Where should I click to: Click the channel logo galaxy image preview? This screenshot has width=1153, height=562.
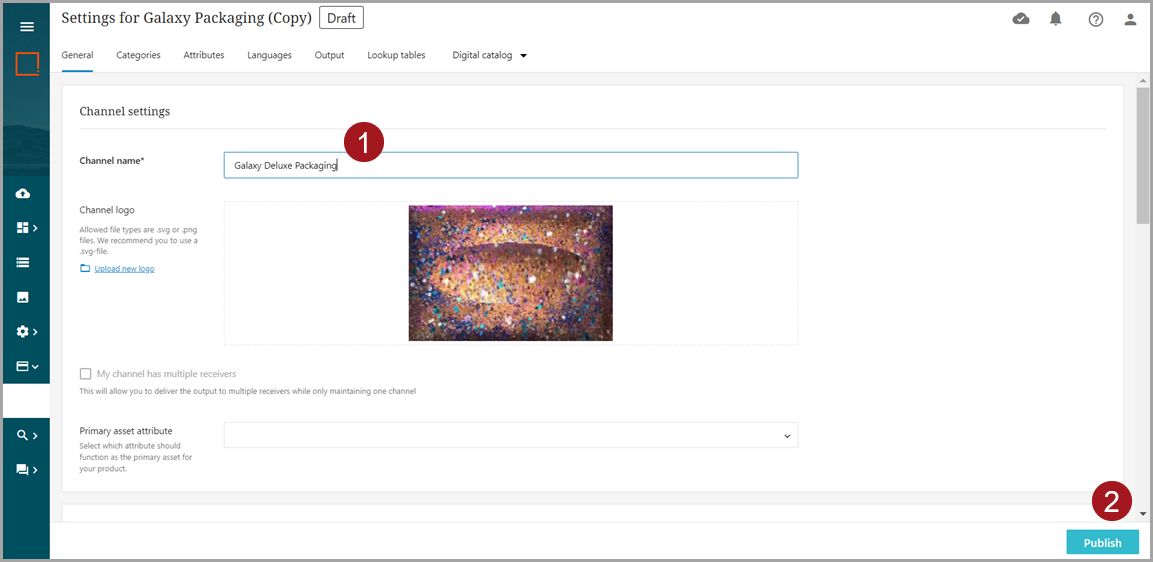click(510, 273)
